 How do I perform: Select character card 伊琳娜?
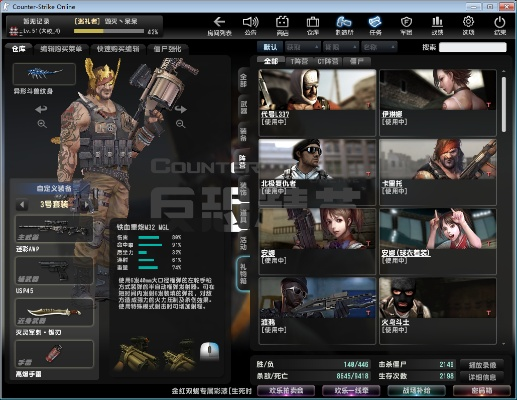click(x=438, y=103)
